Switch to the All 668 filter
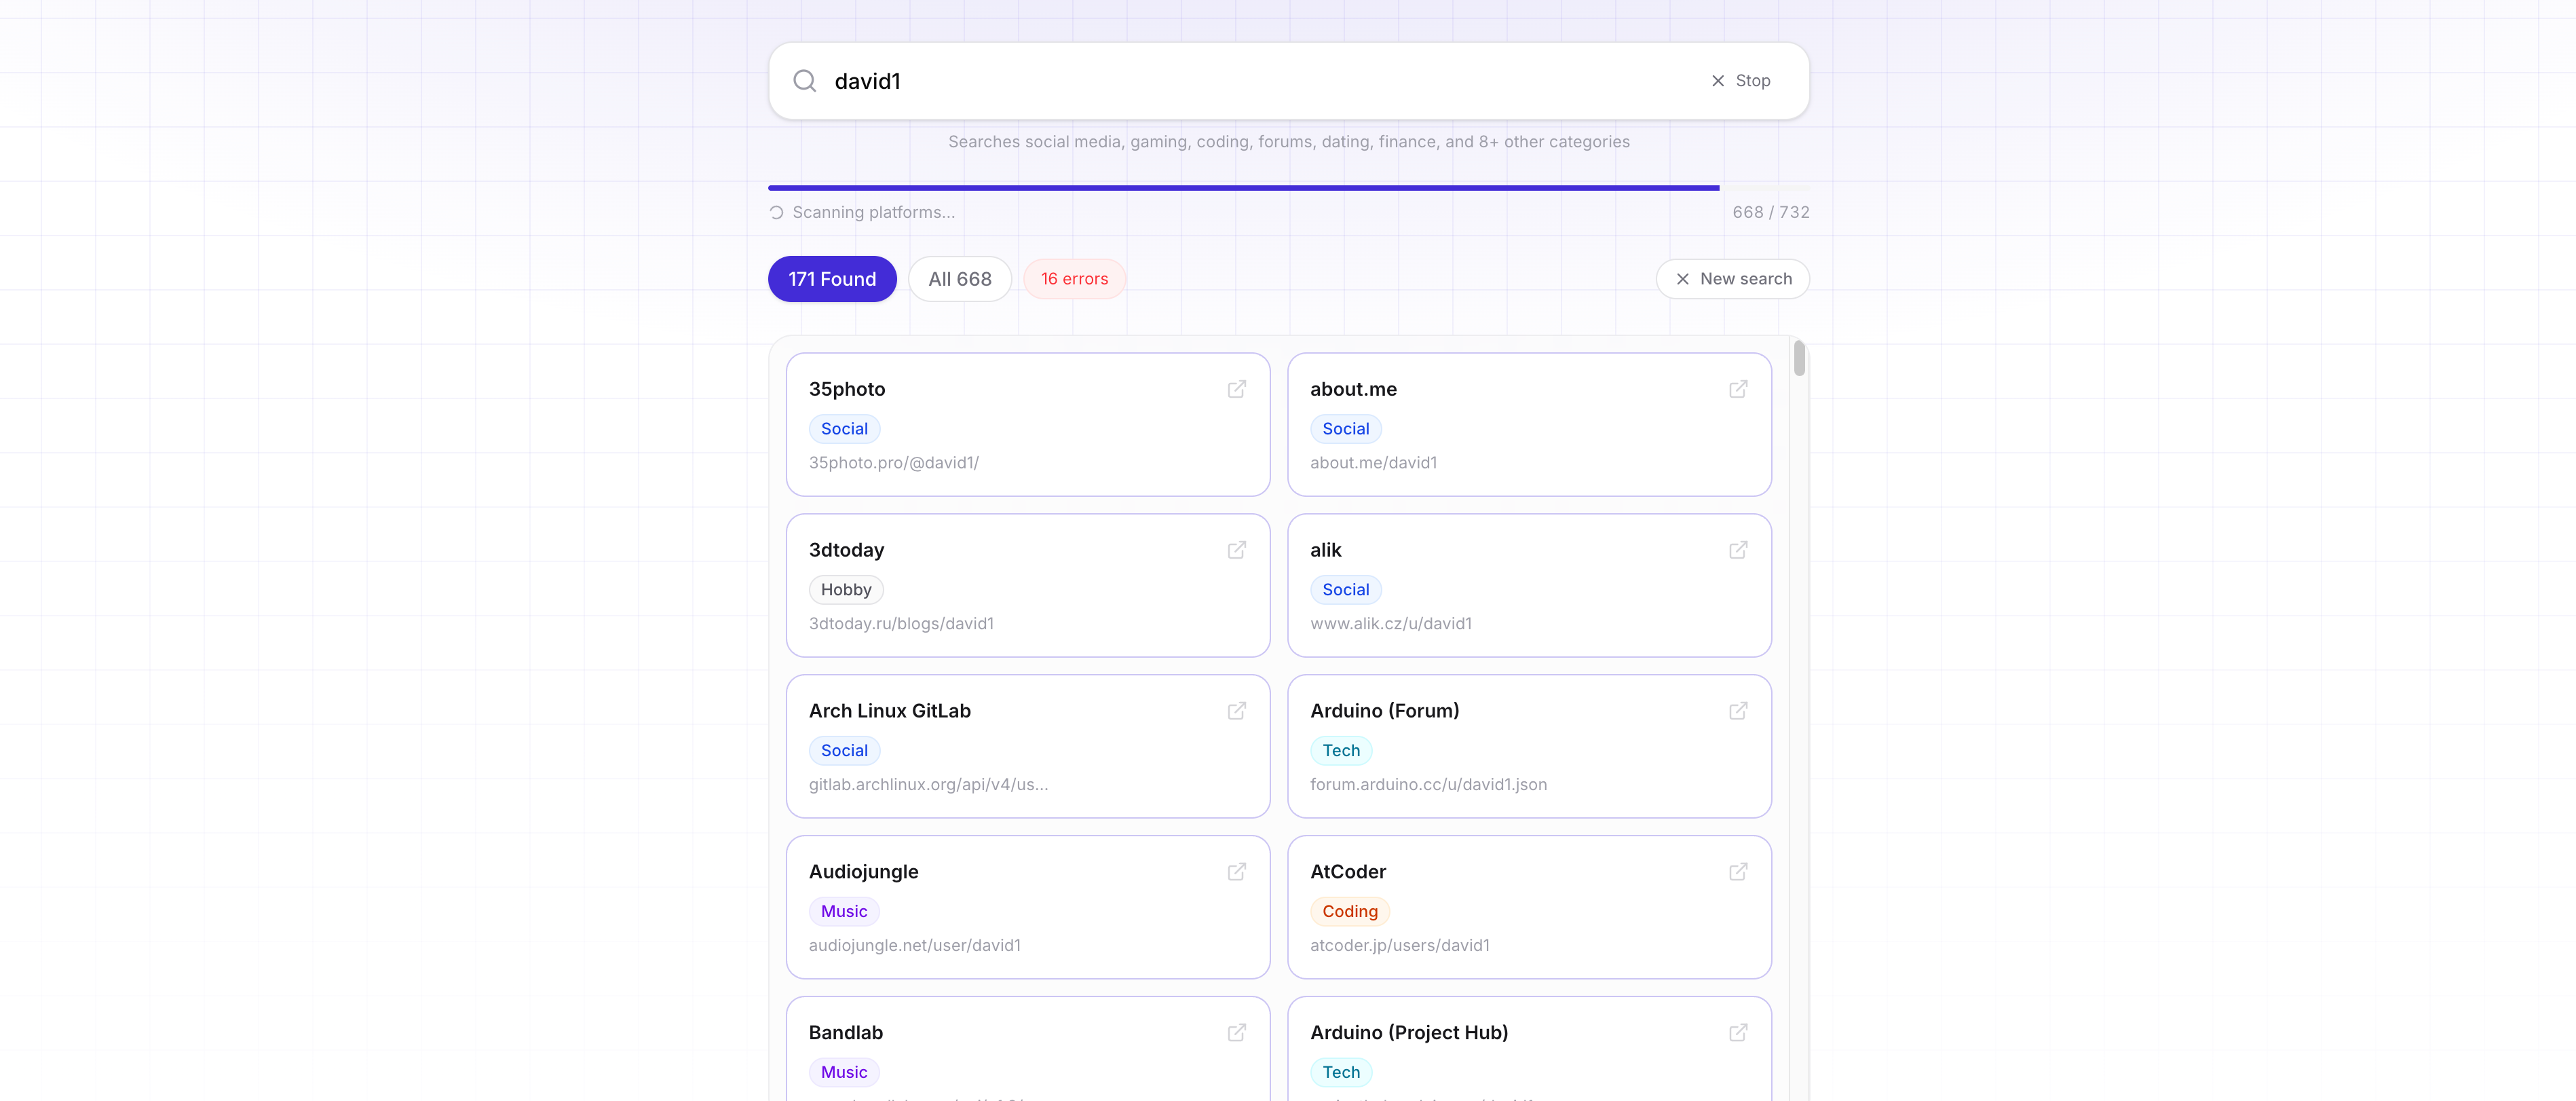This screenshot has width=2576, height=1101. point(960,279)
